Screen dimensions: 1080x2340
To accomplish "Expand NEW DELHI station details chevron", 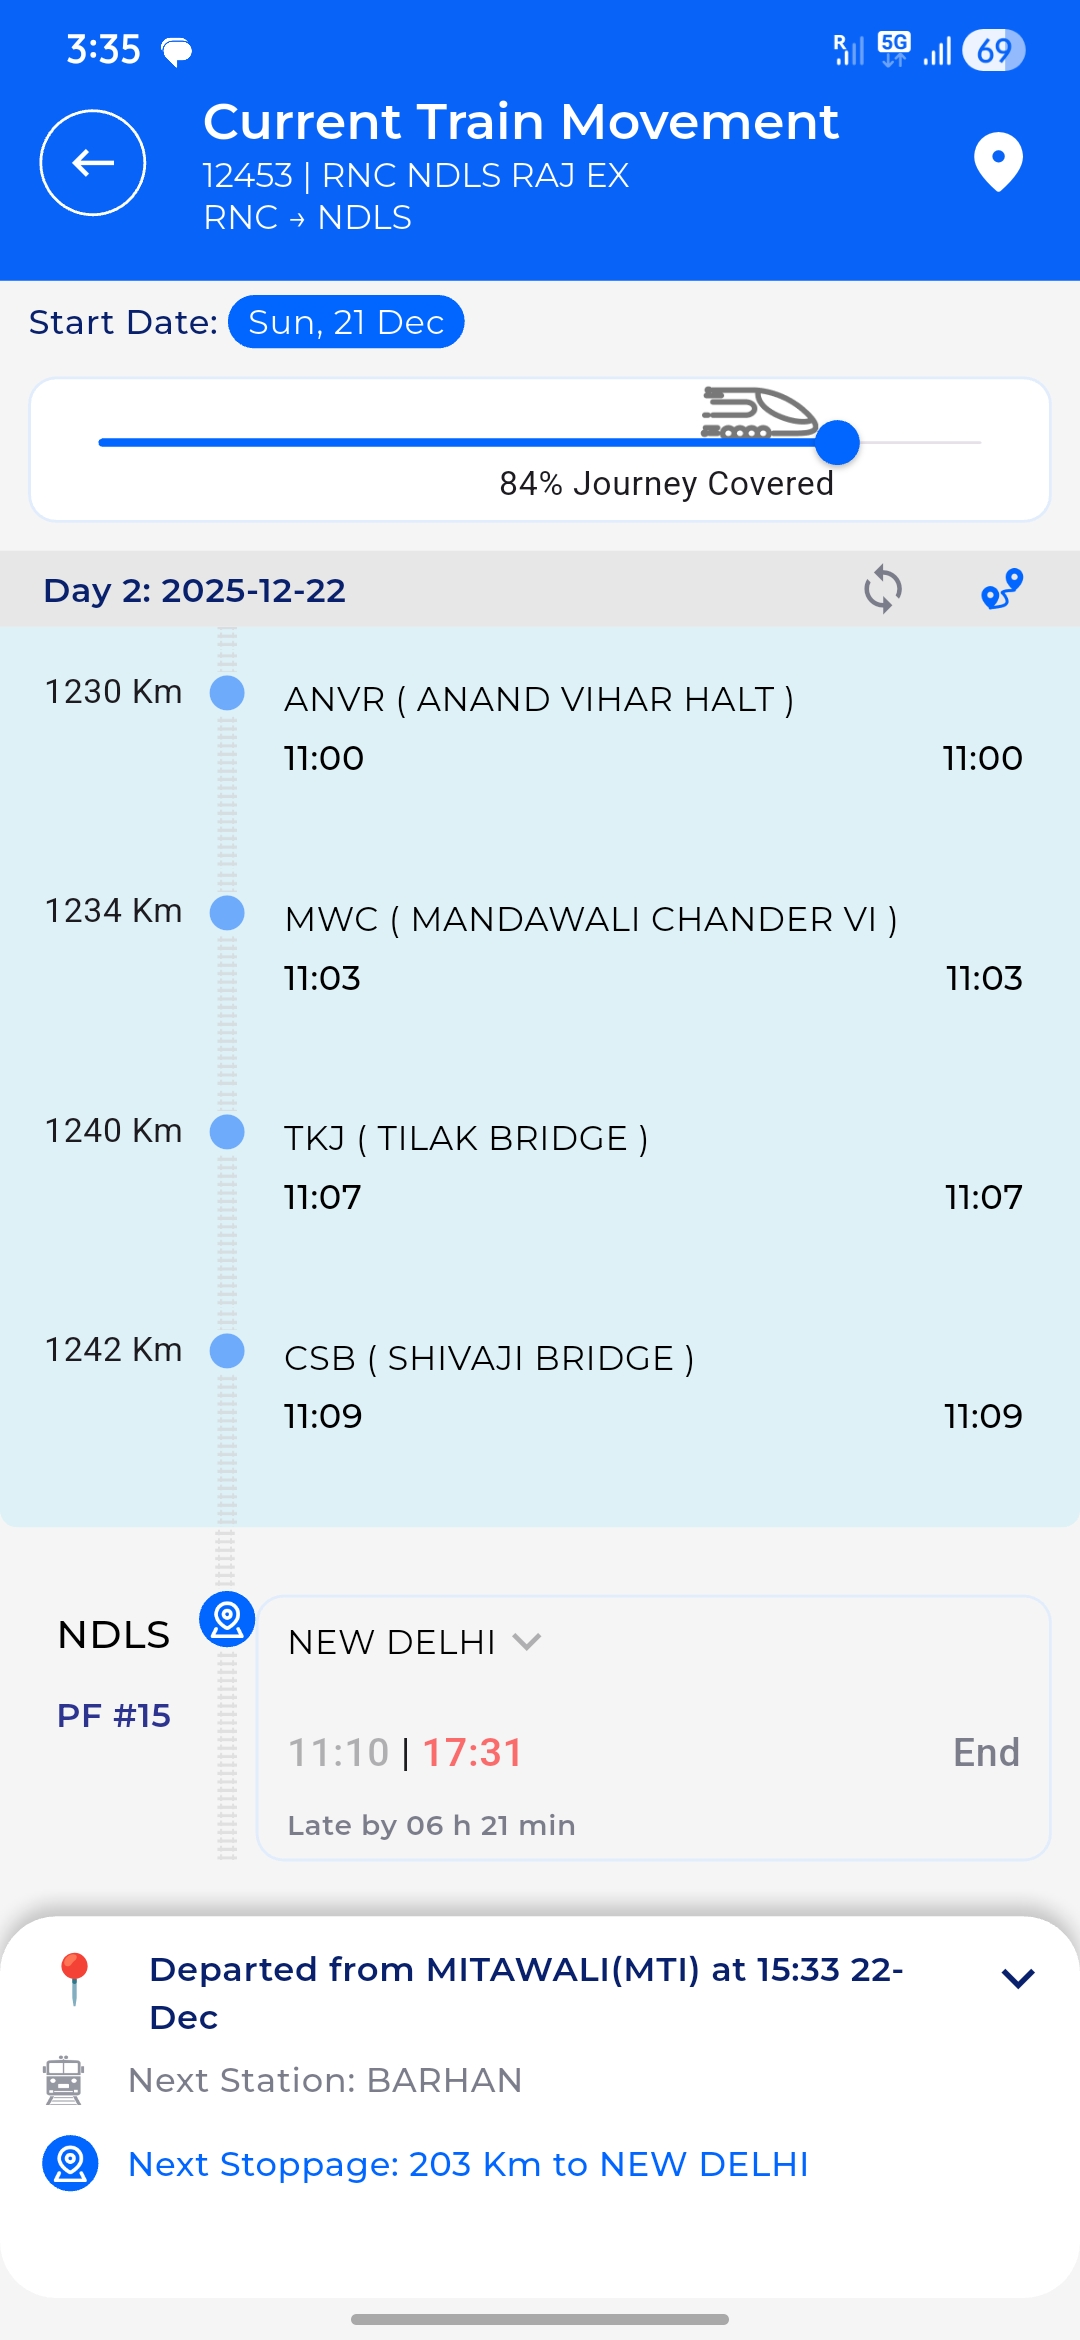I will [x=527, y=1642].
